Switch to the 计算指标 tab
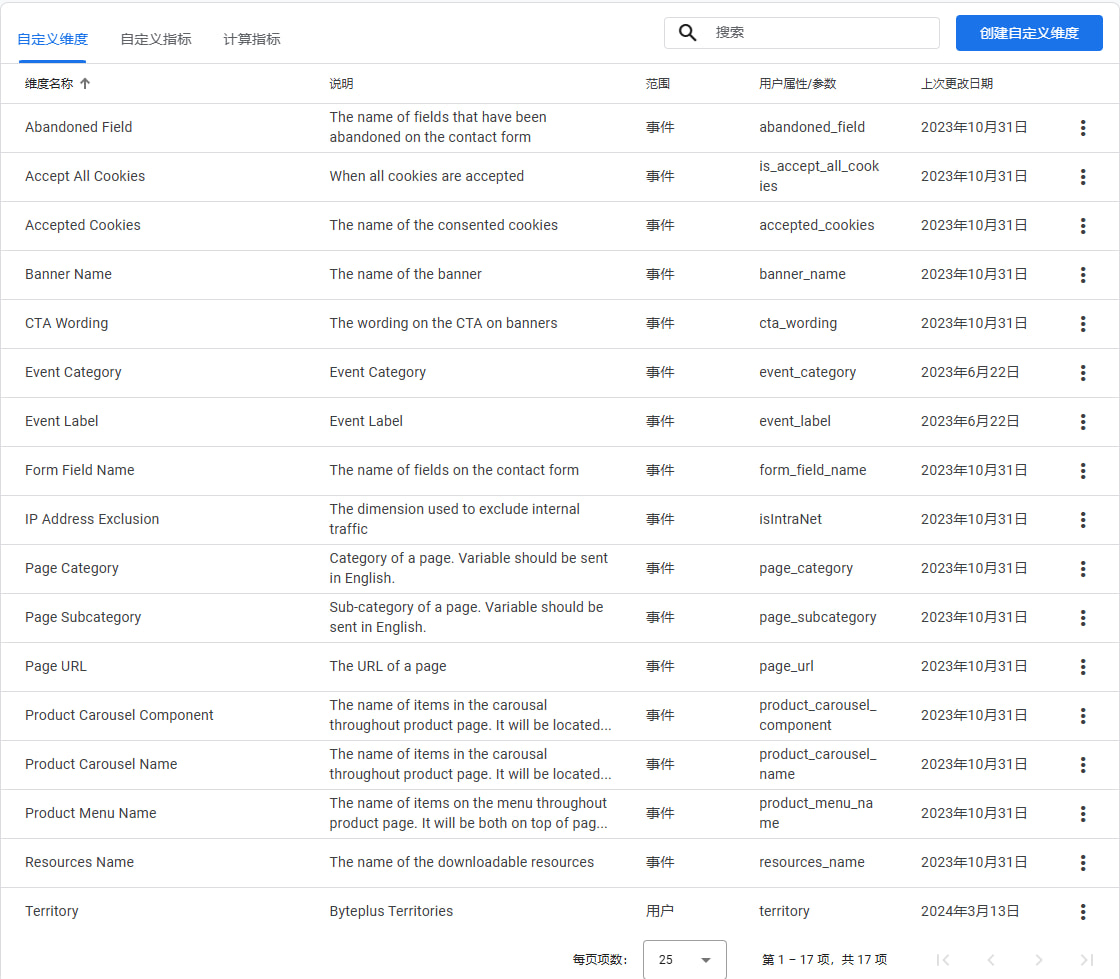This screenshot has height=979, width=1120. [252, 40]
